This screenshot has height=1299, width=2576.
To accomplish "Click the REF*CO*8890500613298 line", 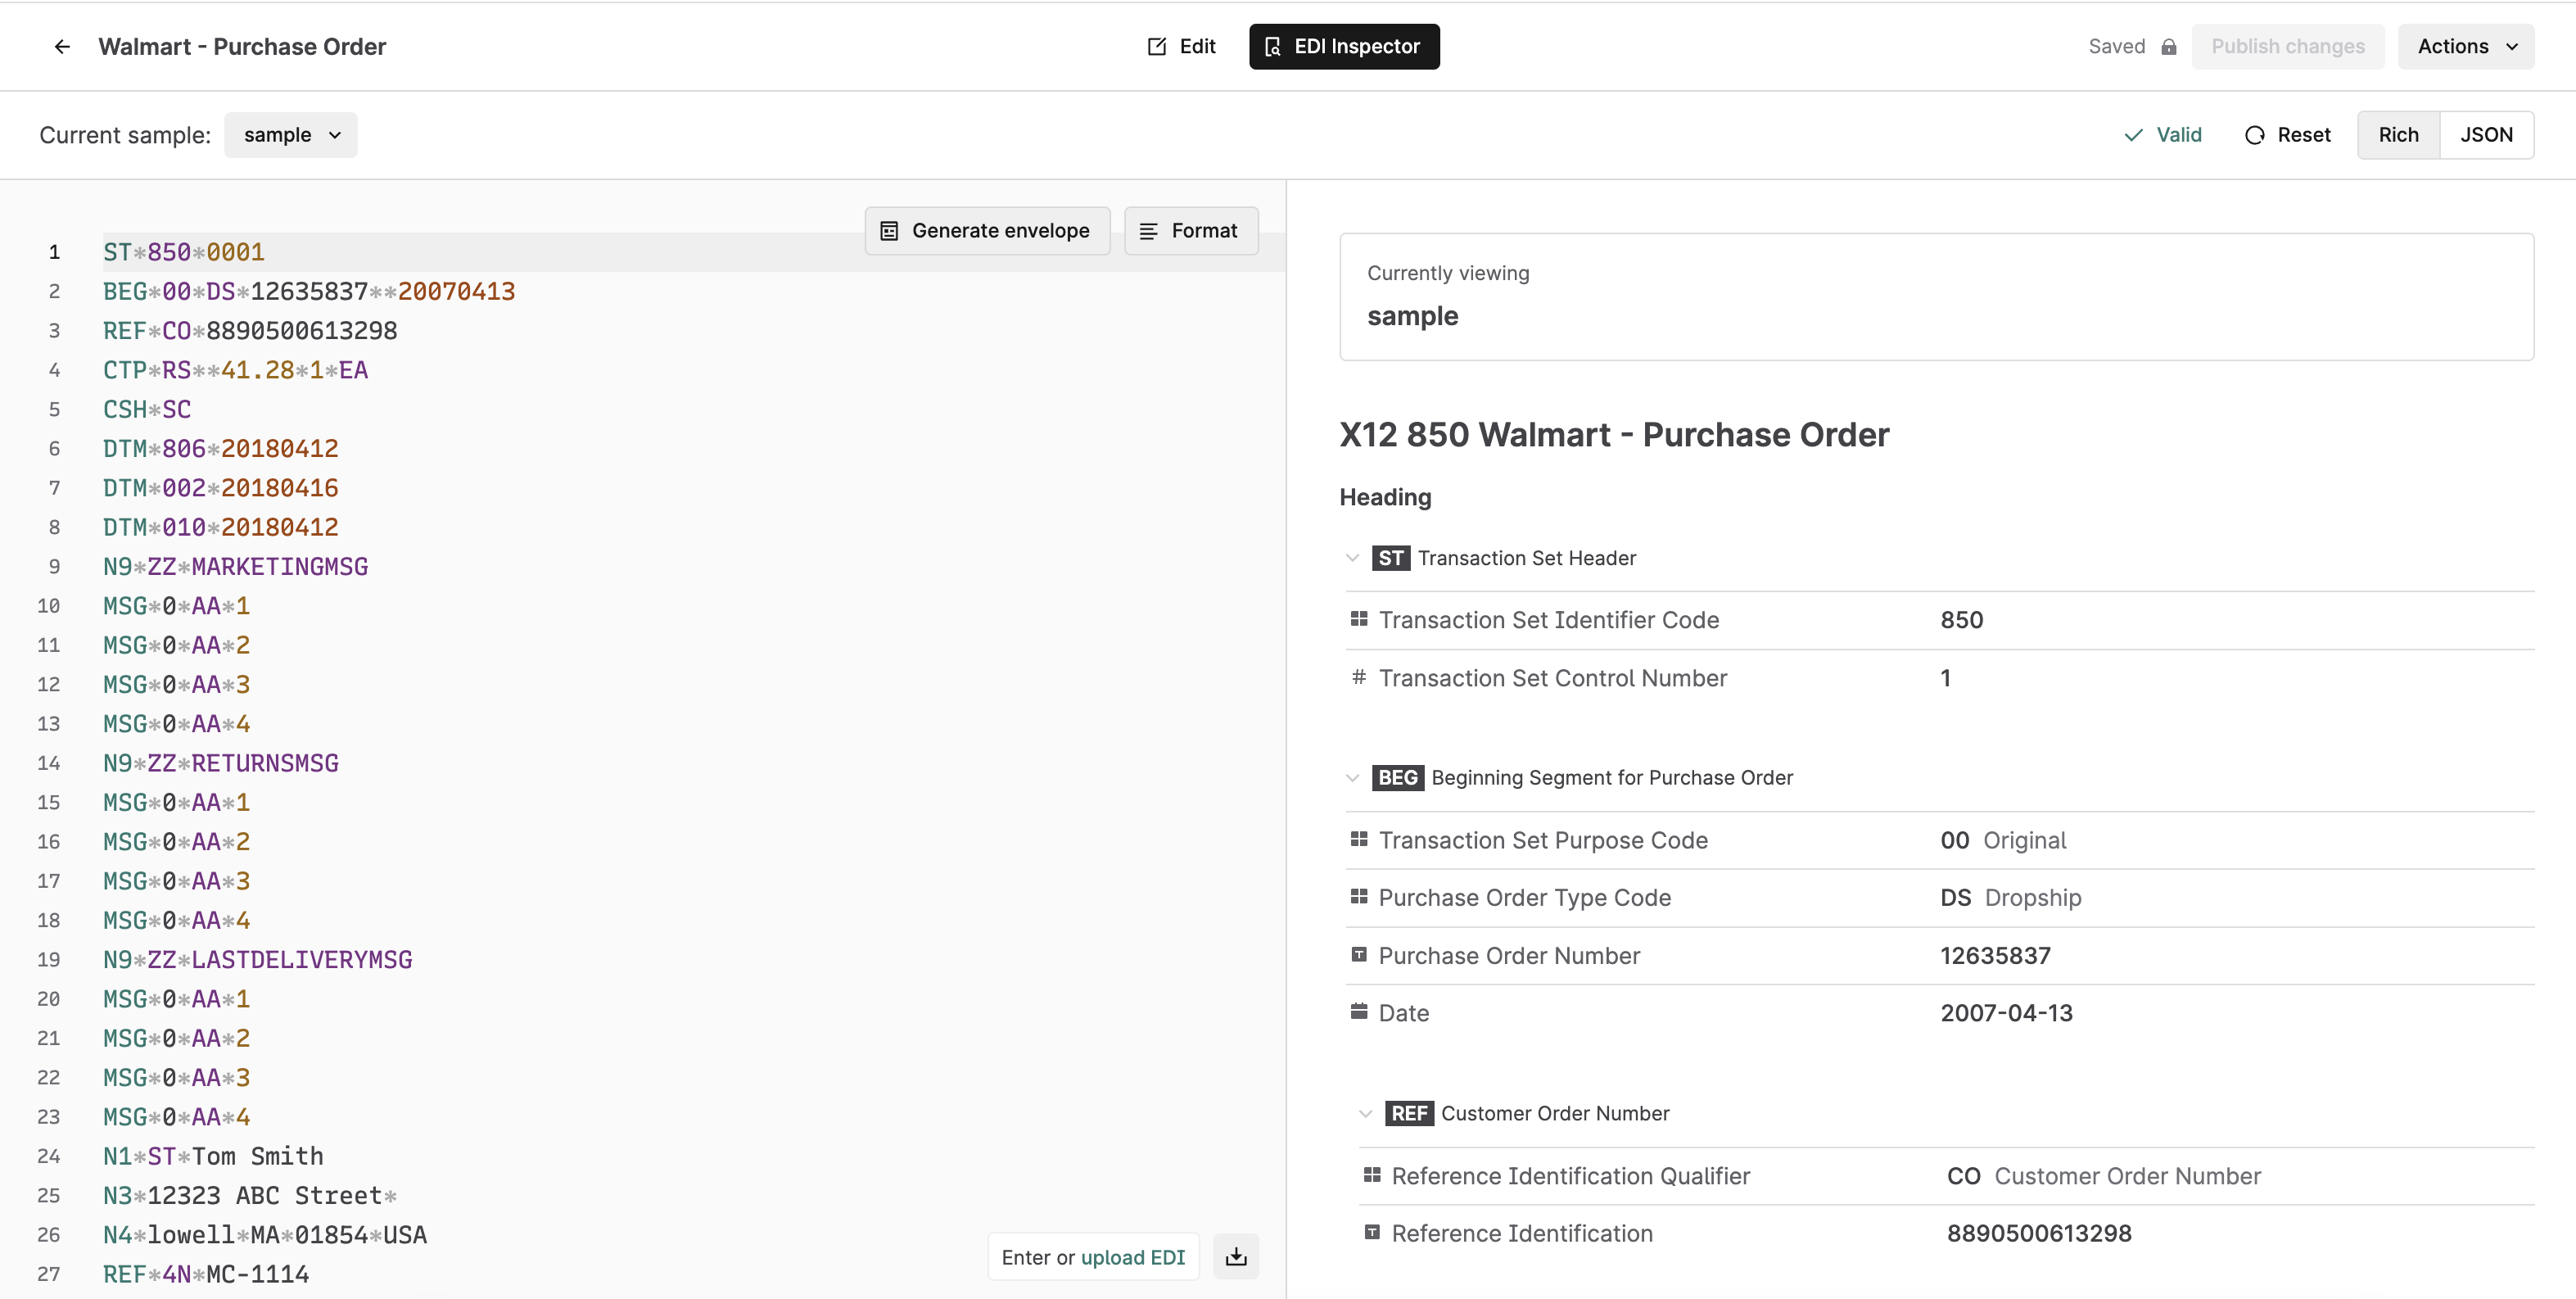I will [x=250, y=331].
